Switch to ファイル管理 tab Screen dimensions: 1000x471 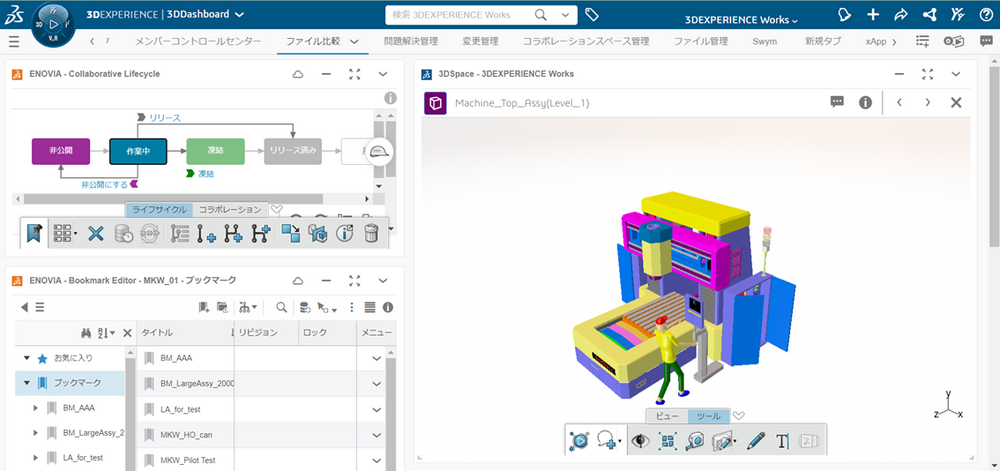[701, 41]
